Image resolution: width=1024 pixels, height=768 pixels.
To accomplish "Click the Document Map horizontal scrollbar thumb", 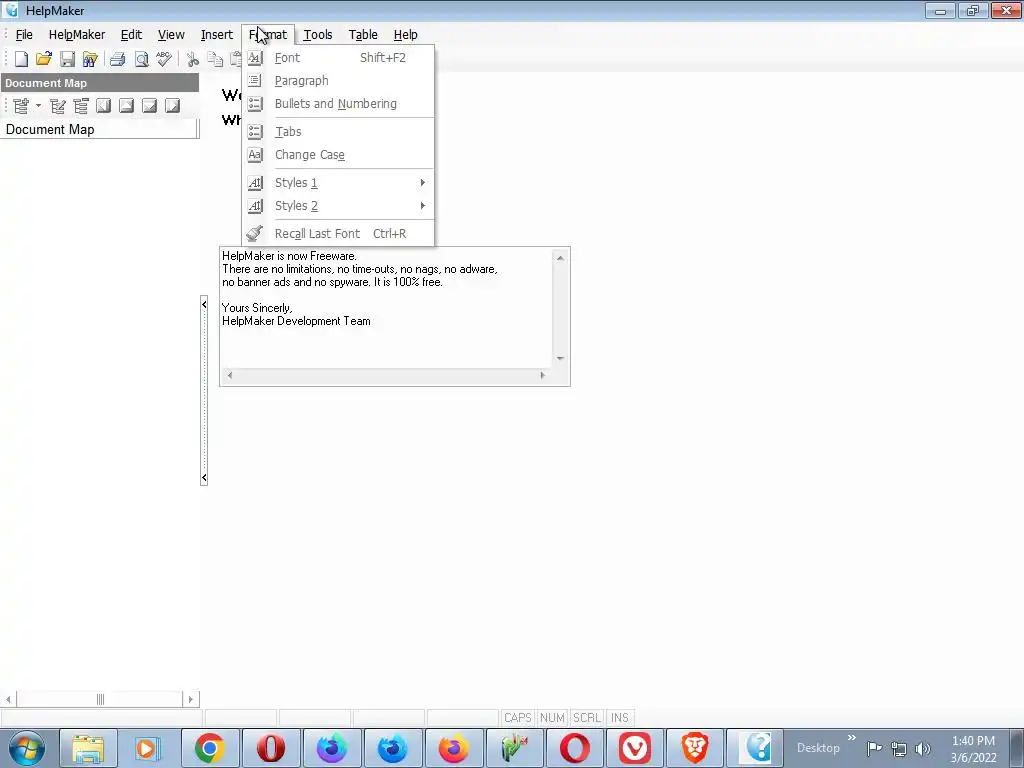I will 100,699.
